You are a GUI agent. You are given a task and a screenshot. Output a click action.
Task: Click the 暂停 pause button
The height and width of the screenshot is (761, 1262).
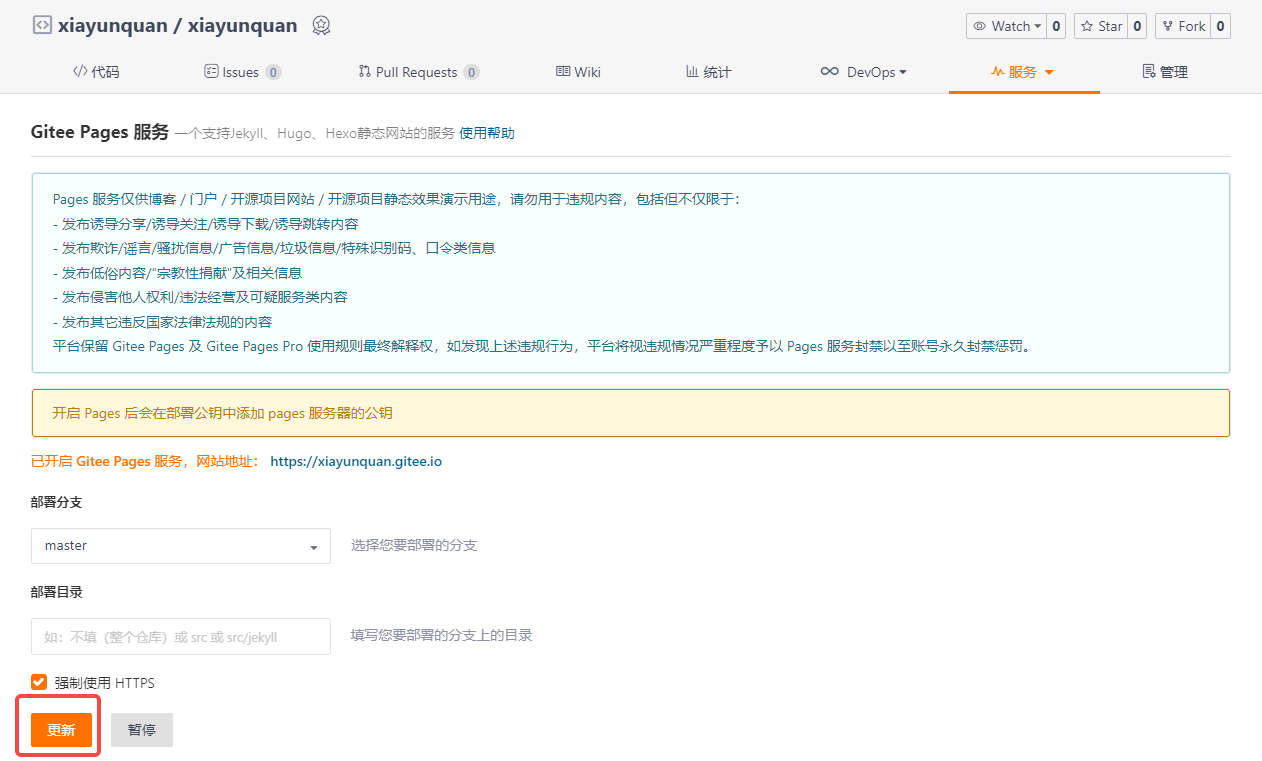[x=142, y=730]
